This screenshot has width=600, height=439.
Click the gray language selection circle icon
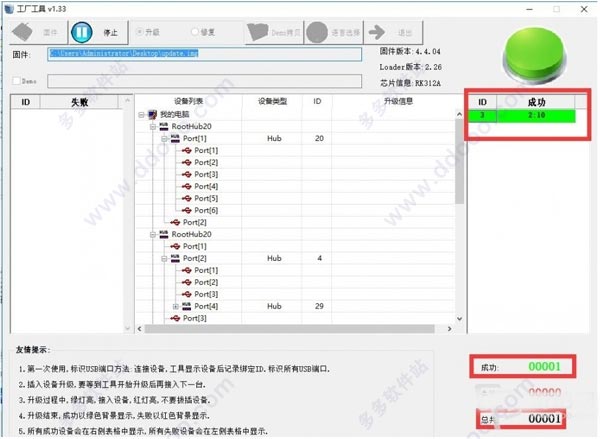pos(317,32)
